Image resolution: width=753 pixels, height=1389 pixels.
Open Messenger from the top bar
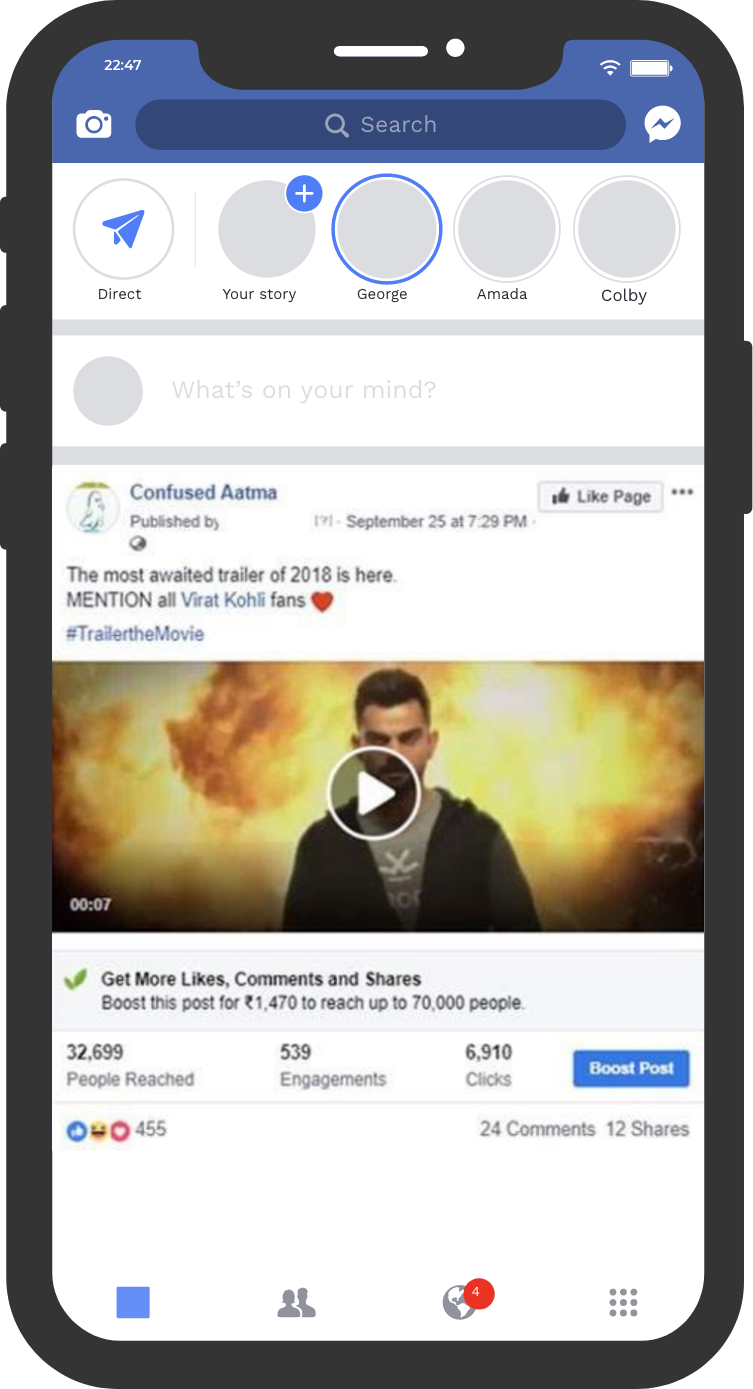662,125
